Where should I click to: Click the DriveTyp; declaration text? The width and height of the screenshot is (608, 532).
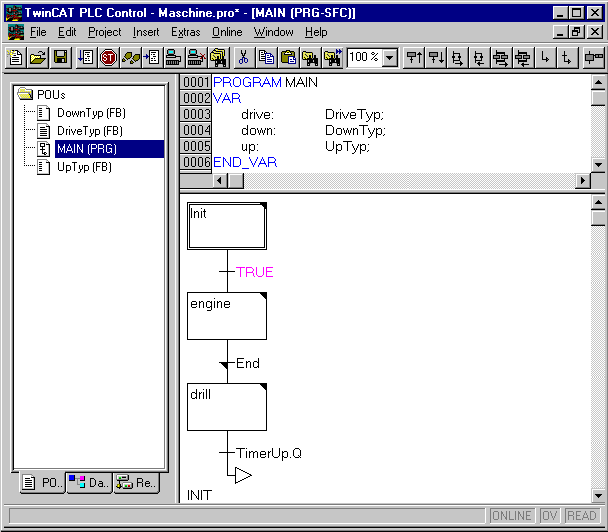pos(354,114)
